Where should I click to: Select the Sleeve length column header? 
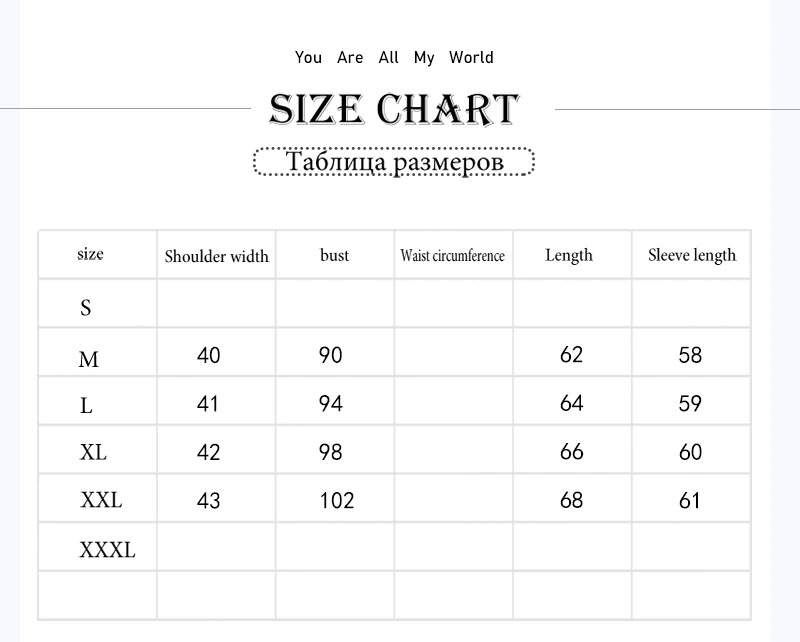(x=692, y=255)
